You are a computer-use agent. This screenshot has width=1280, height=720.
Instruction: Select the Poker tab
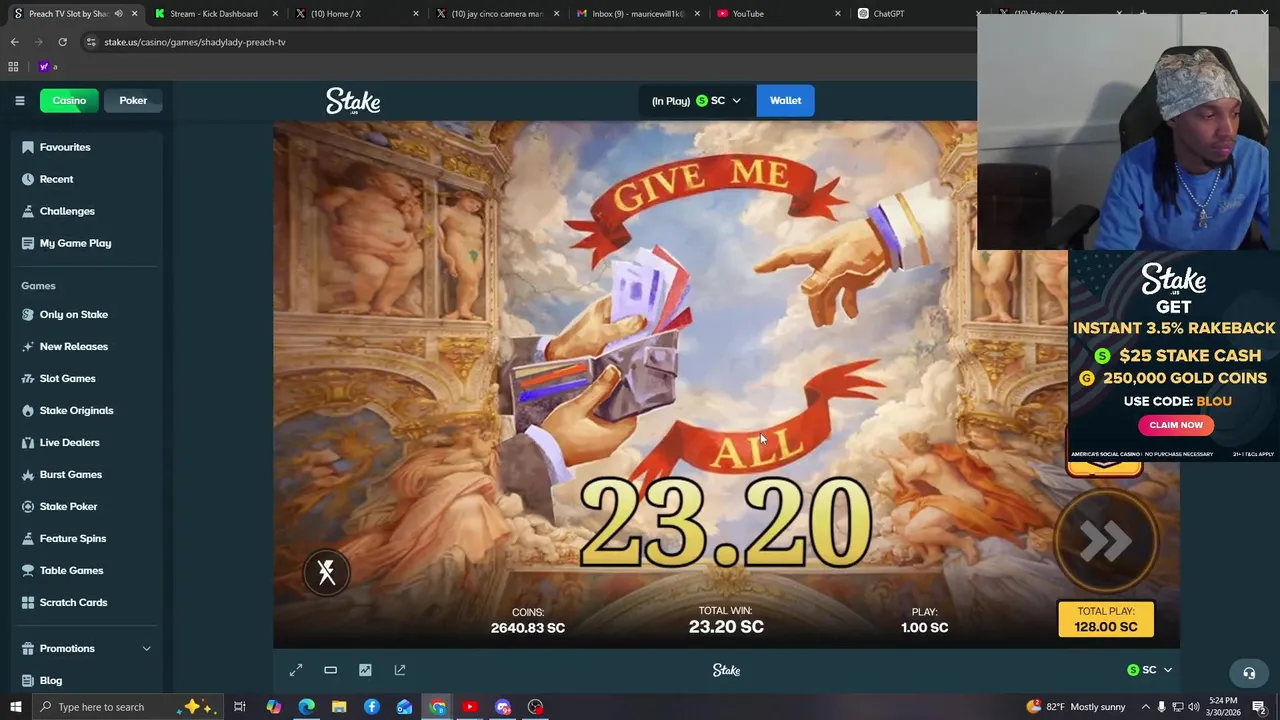click(x=133, y=100)
